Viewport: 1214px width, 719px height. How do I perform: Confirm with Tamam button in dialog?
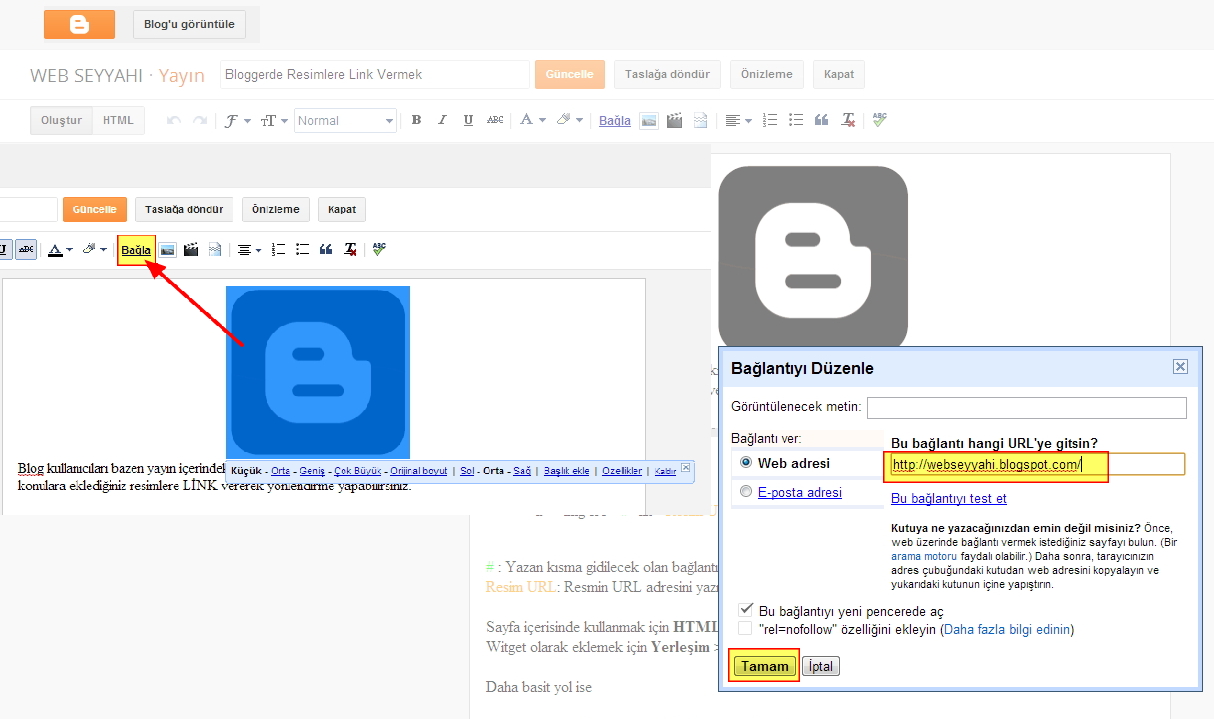[x=764, y=666]
